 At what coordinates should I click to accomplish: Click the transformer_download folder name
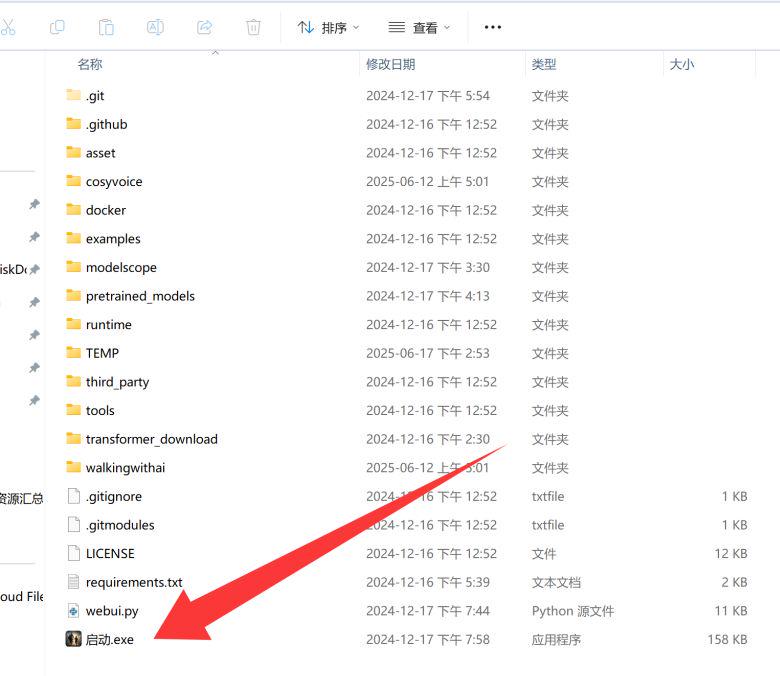click(x=152, y=439)
